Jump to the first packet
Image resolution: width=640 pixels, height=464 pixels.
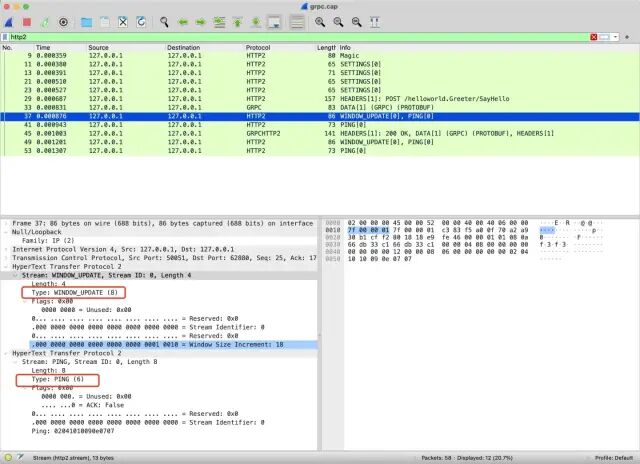pyautogui.click(x=238, y=22)
